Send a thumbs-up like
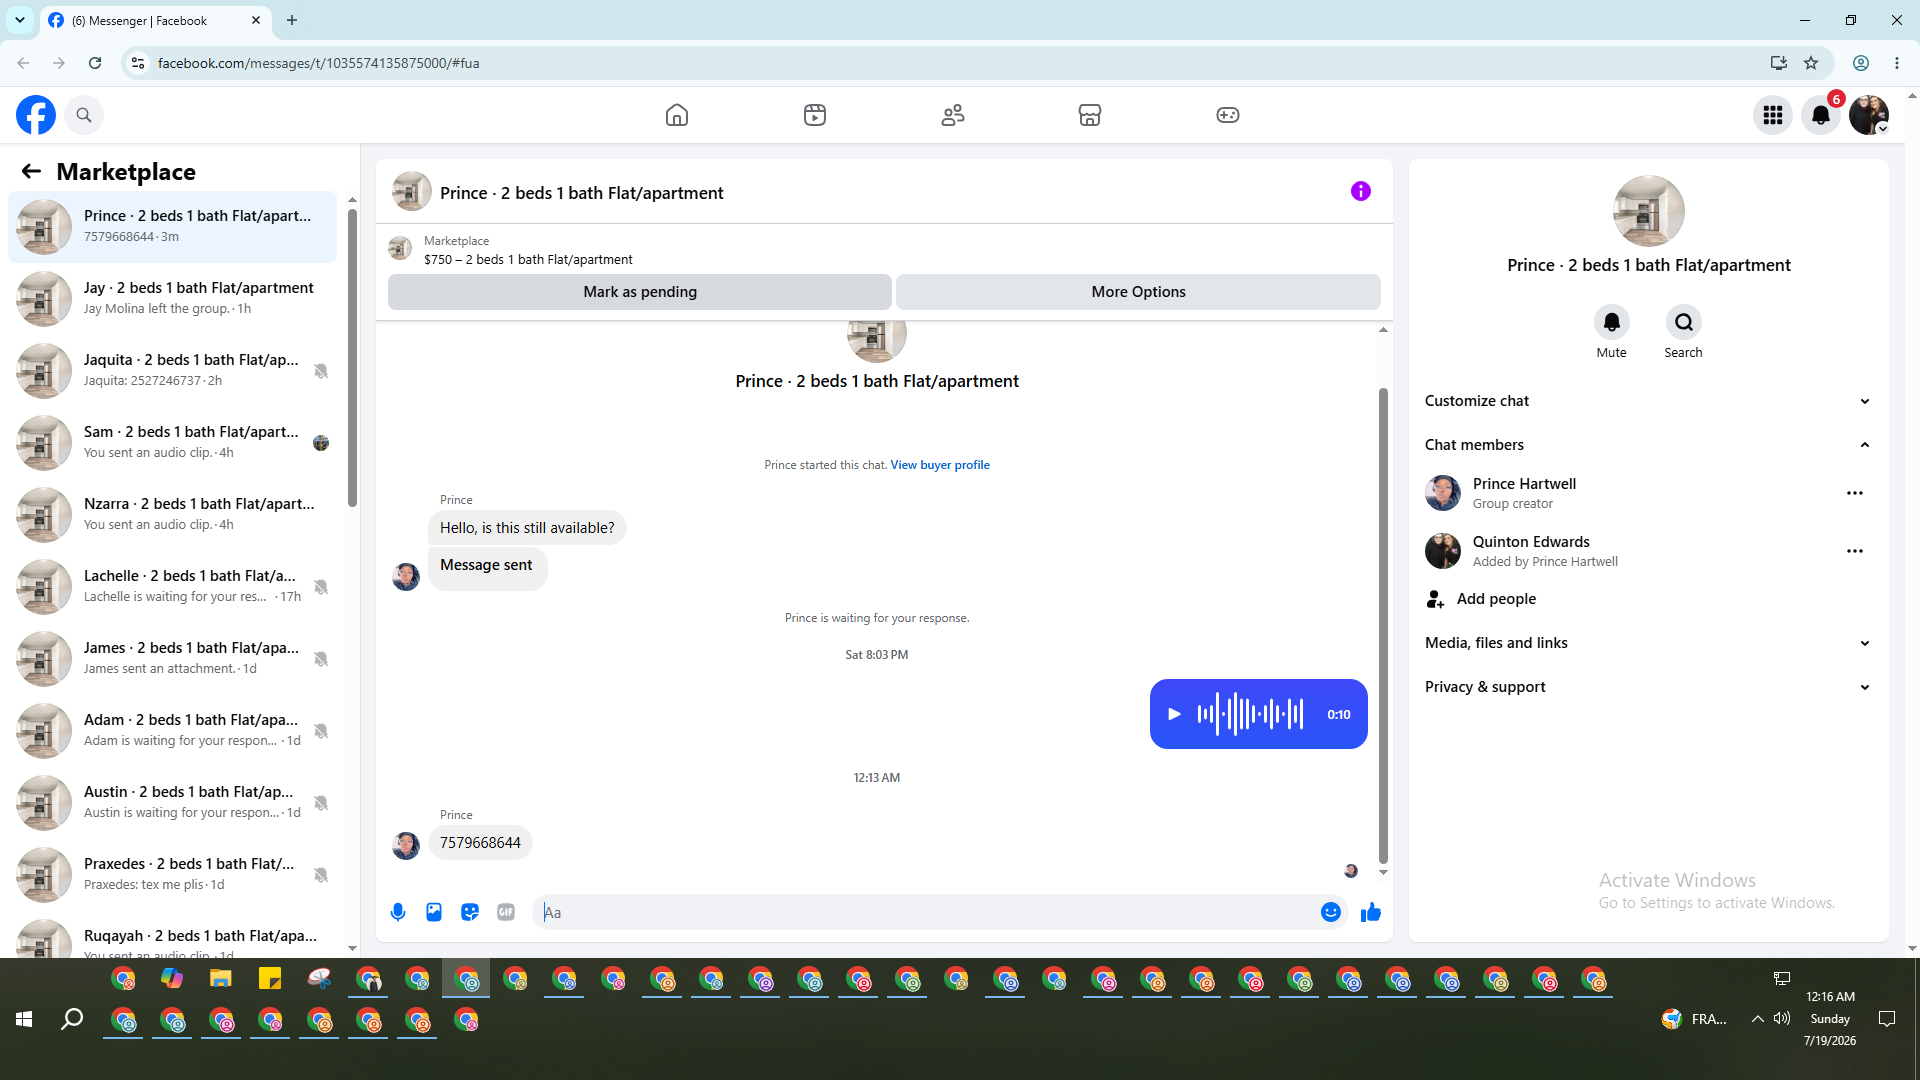The image size is (1920, 1080). tap(1371, 912)
